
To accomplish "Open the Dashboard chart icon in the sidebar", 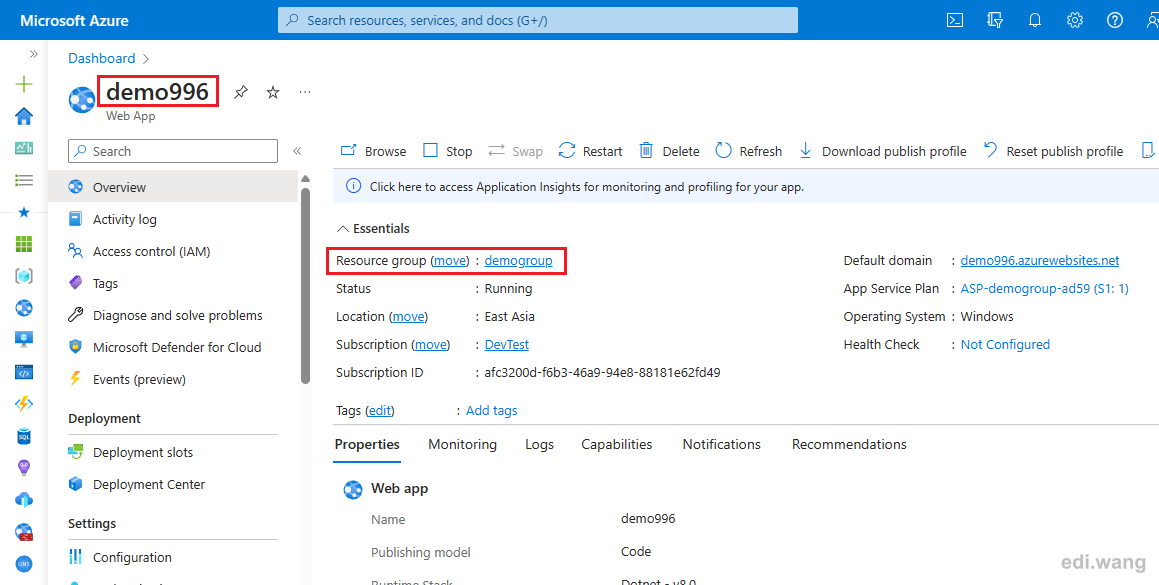I will coord(24,148).
